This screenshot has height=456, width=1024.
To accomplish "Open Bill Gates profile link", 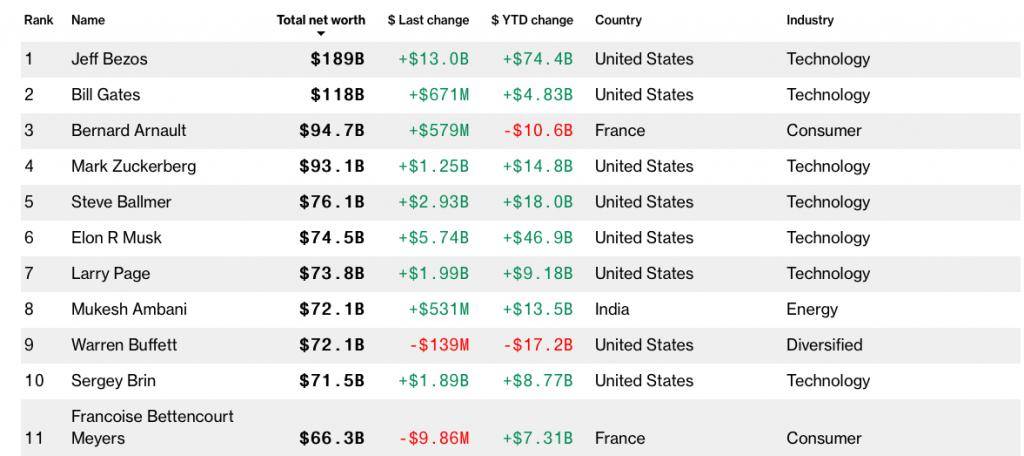I will (x=105, y=95).
